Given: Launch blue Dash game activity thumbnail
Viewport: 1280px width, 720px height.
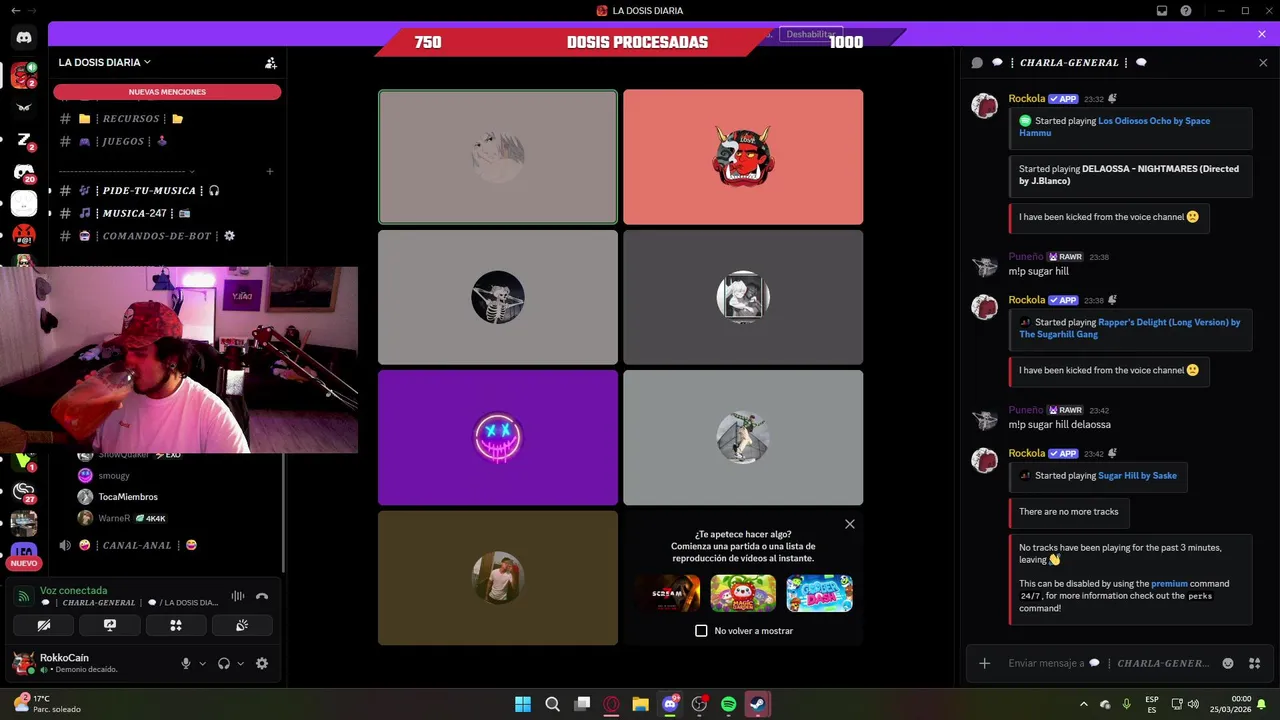Looking at the screenshot, I should click(x=819, y=593).
